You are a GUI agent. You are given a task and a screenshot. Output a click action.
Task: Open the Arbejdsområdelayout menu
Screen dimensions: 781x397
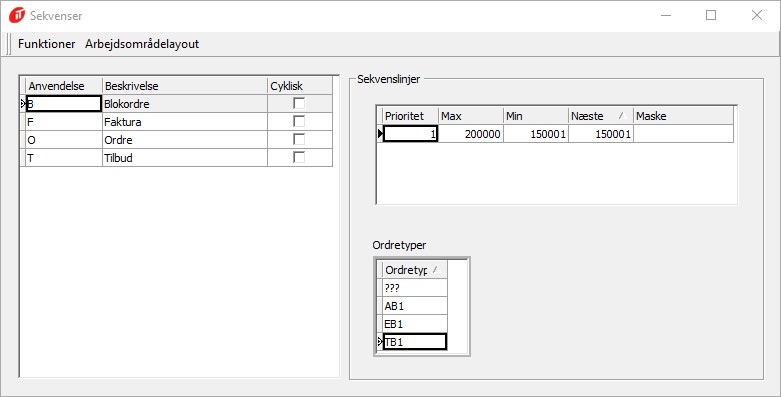142,44
